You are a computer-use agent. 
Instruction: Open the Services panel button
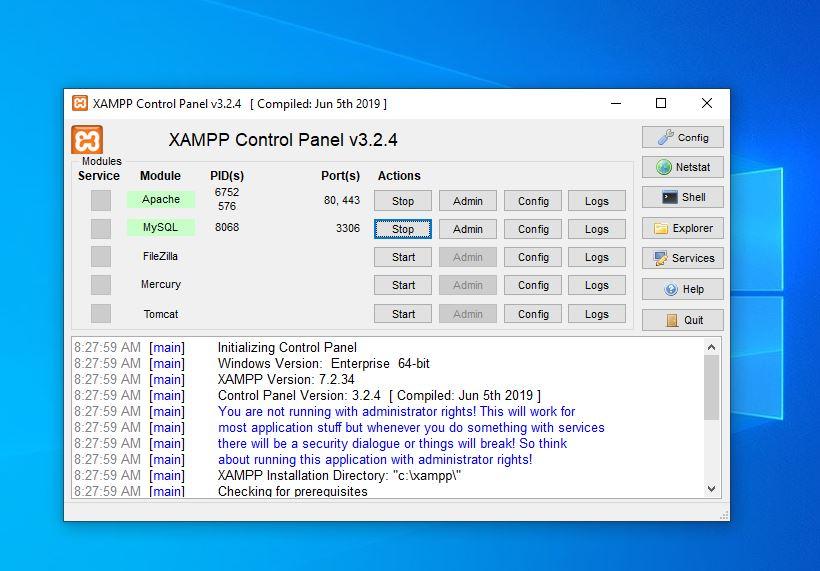coord(682,258)
